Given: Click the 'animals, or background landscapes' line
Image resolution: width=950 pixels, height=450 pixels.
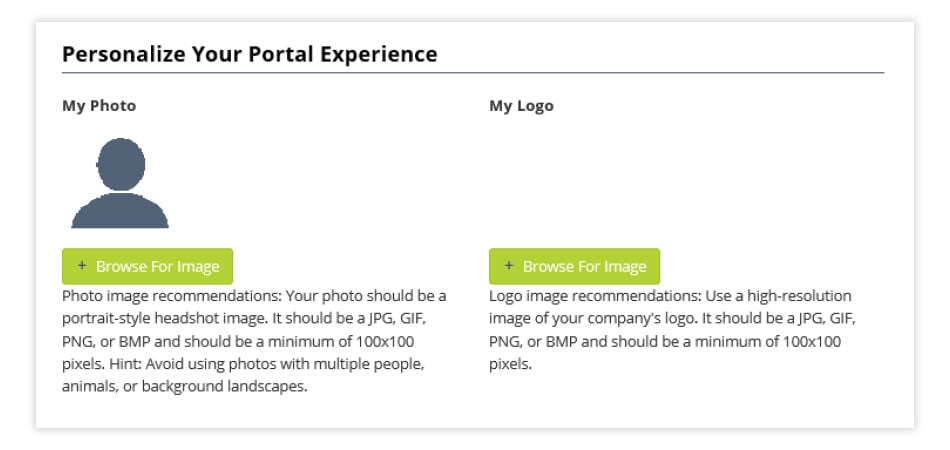Looking at the screenshot, I should coord(184,387).
